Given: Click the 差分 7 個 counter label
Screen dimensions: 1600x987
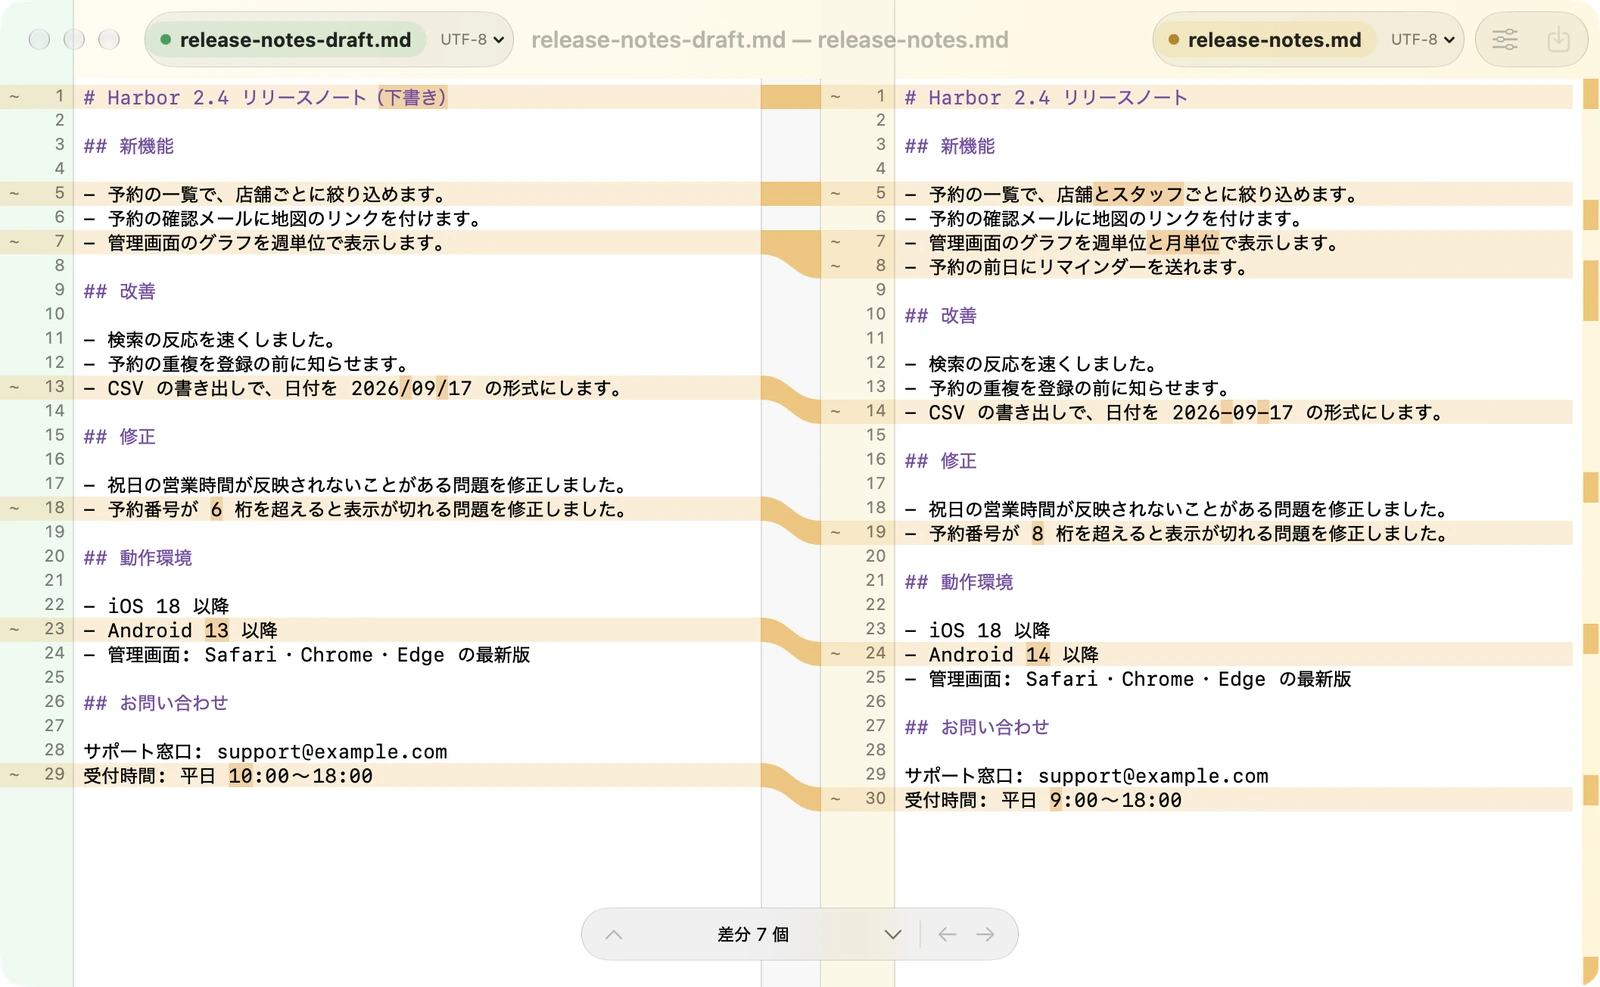Looking at the screenshot, I should tap(753, 935).
